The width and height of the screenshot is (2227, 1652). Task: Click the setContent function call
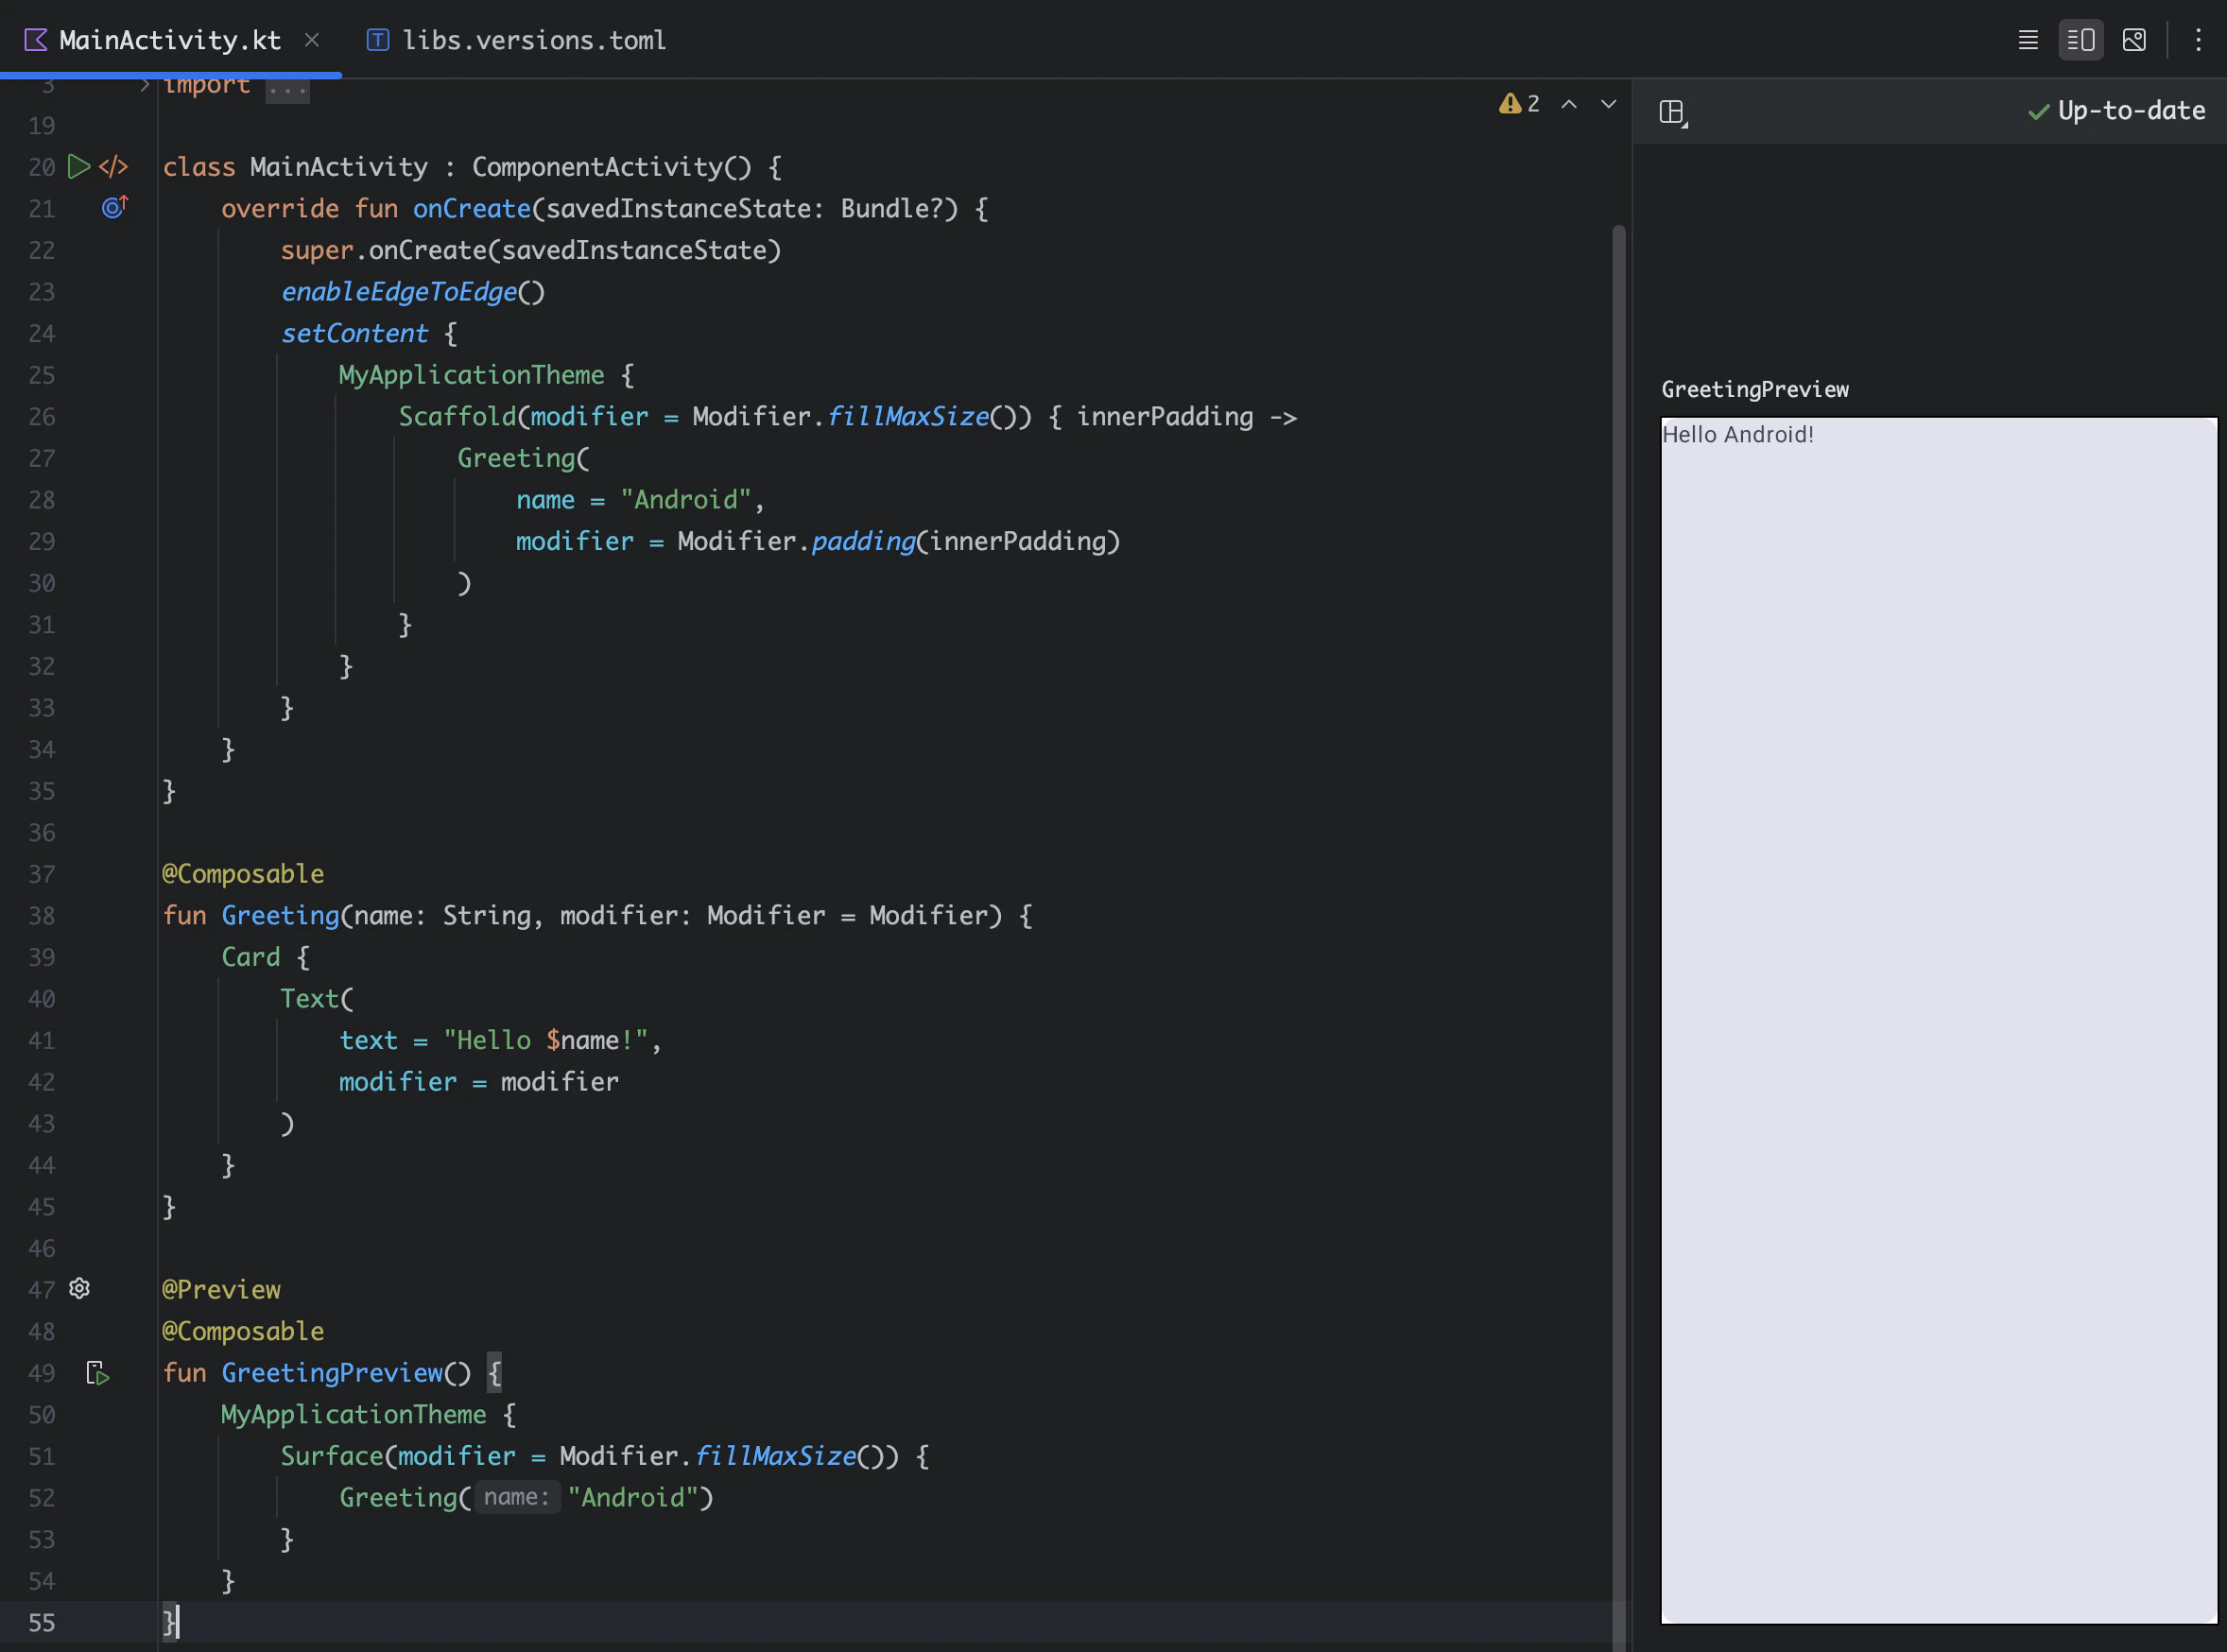tap(354, 333)
